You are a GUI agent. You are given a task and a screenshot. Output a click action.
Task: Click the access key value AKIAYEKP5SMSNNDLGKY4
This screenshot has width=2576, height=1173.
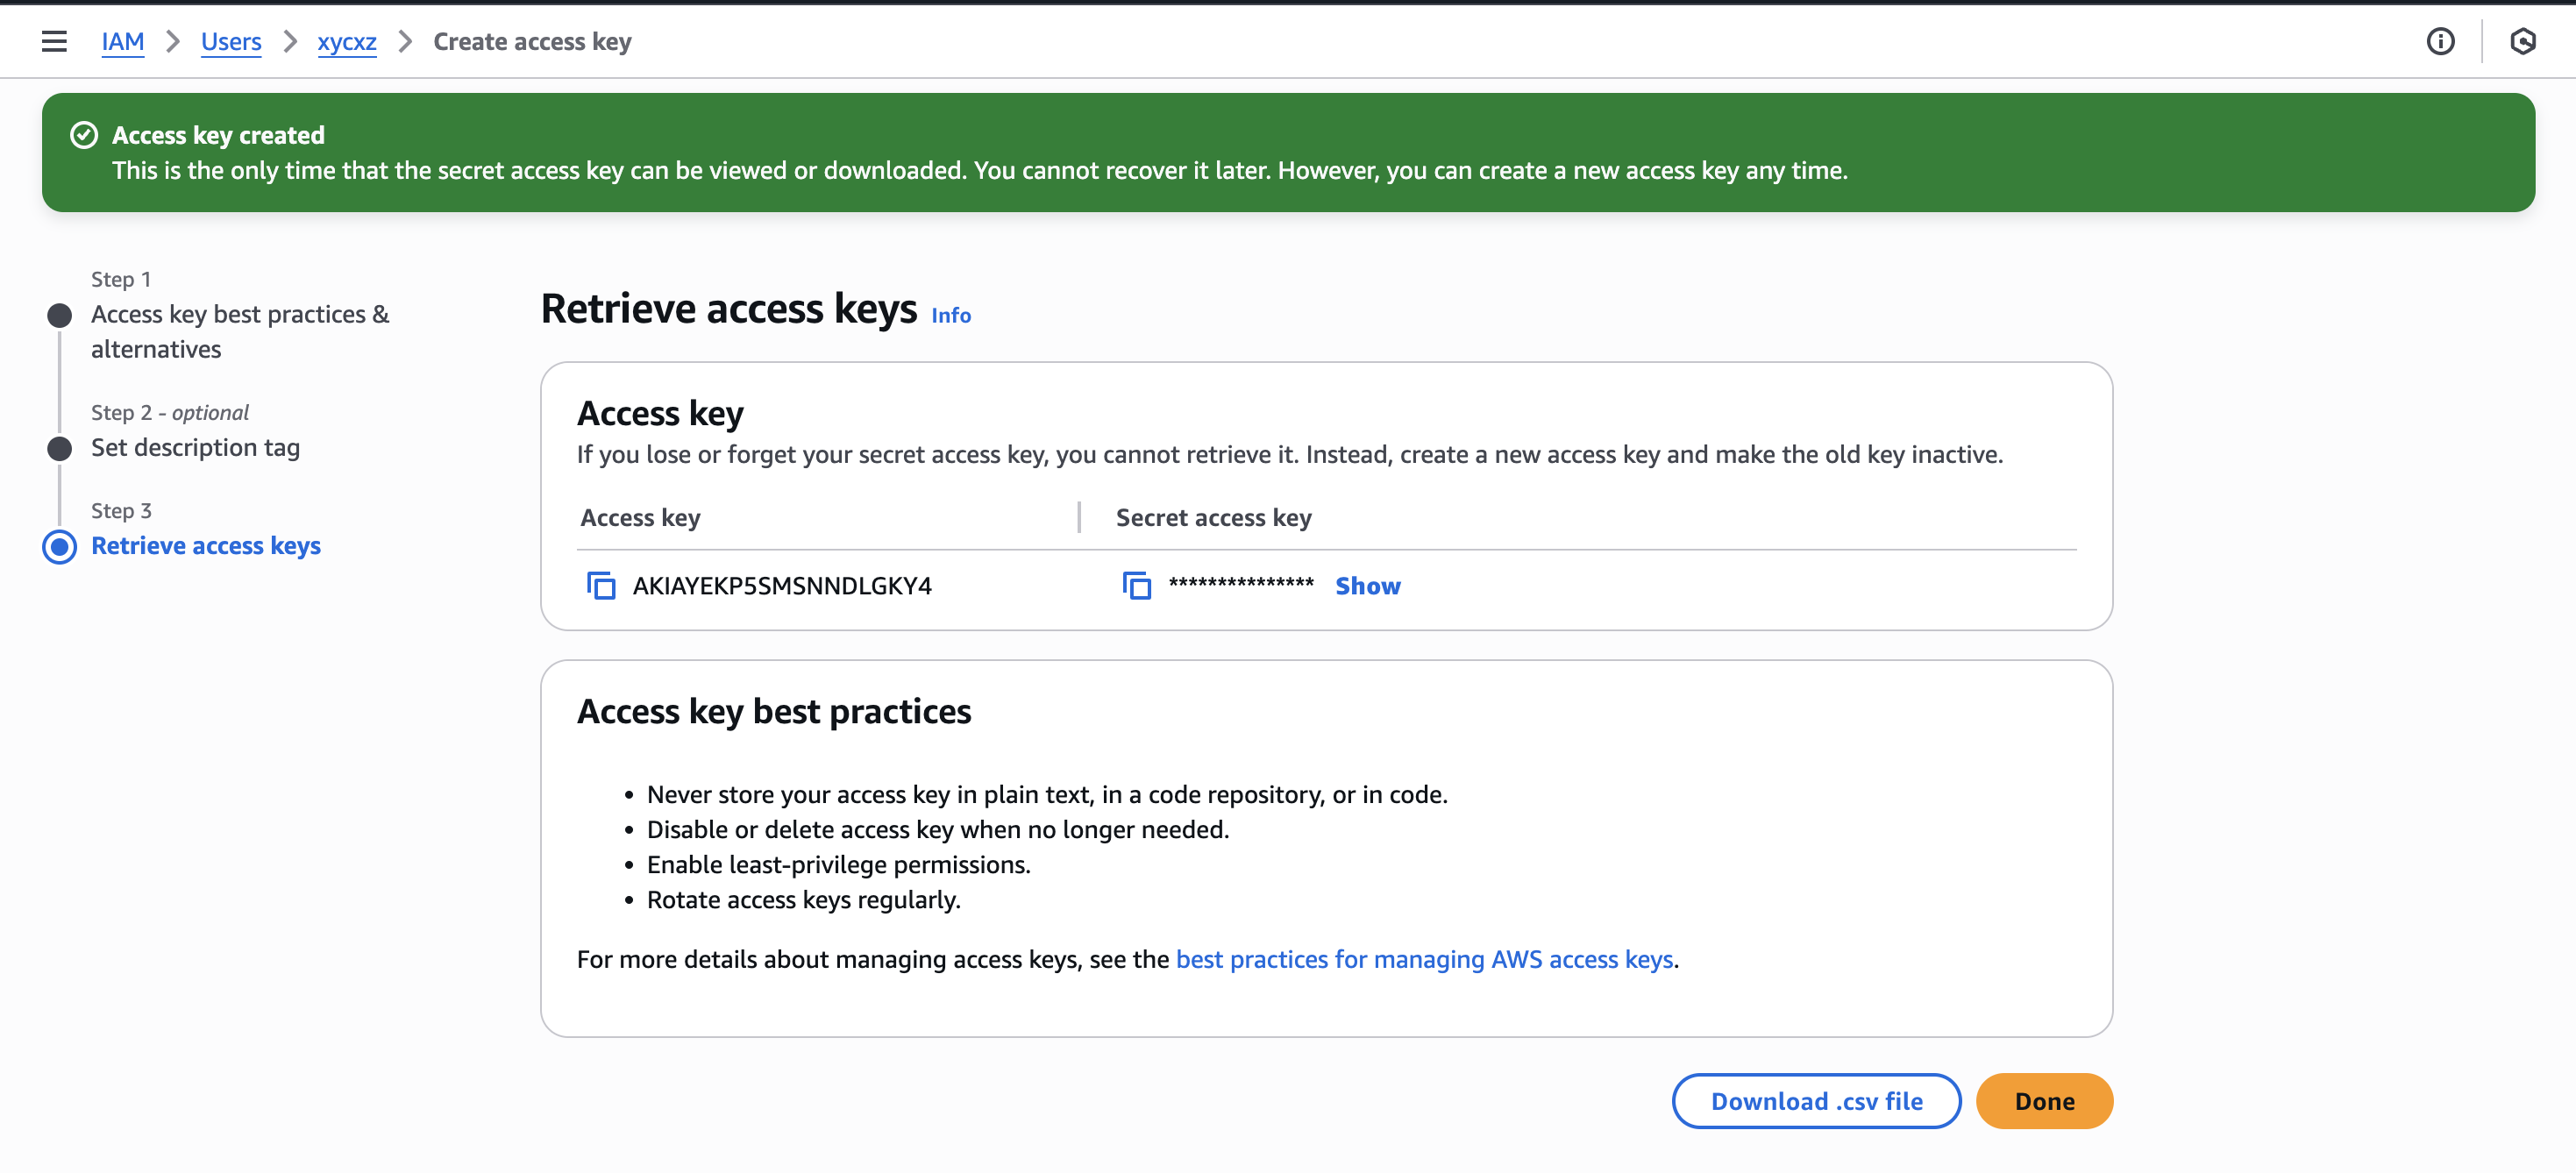pos(782,586)
